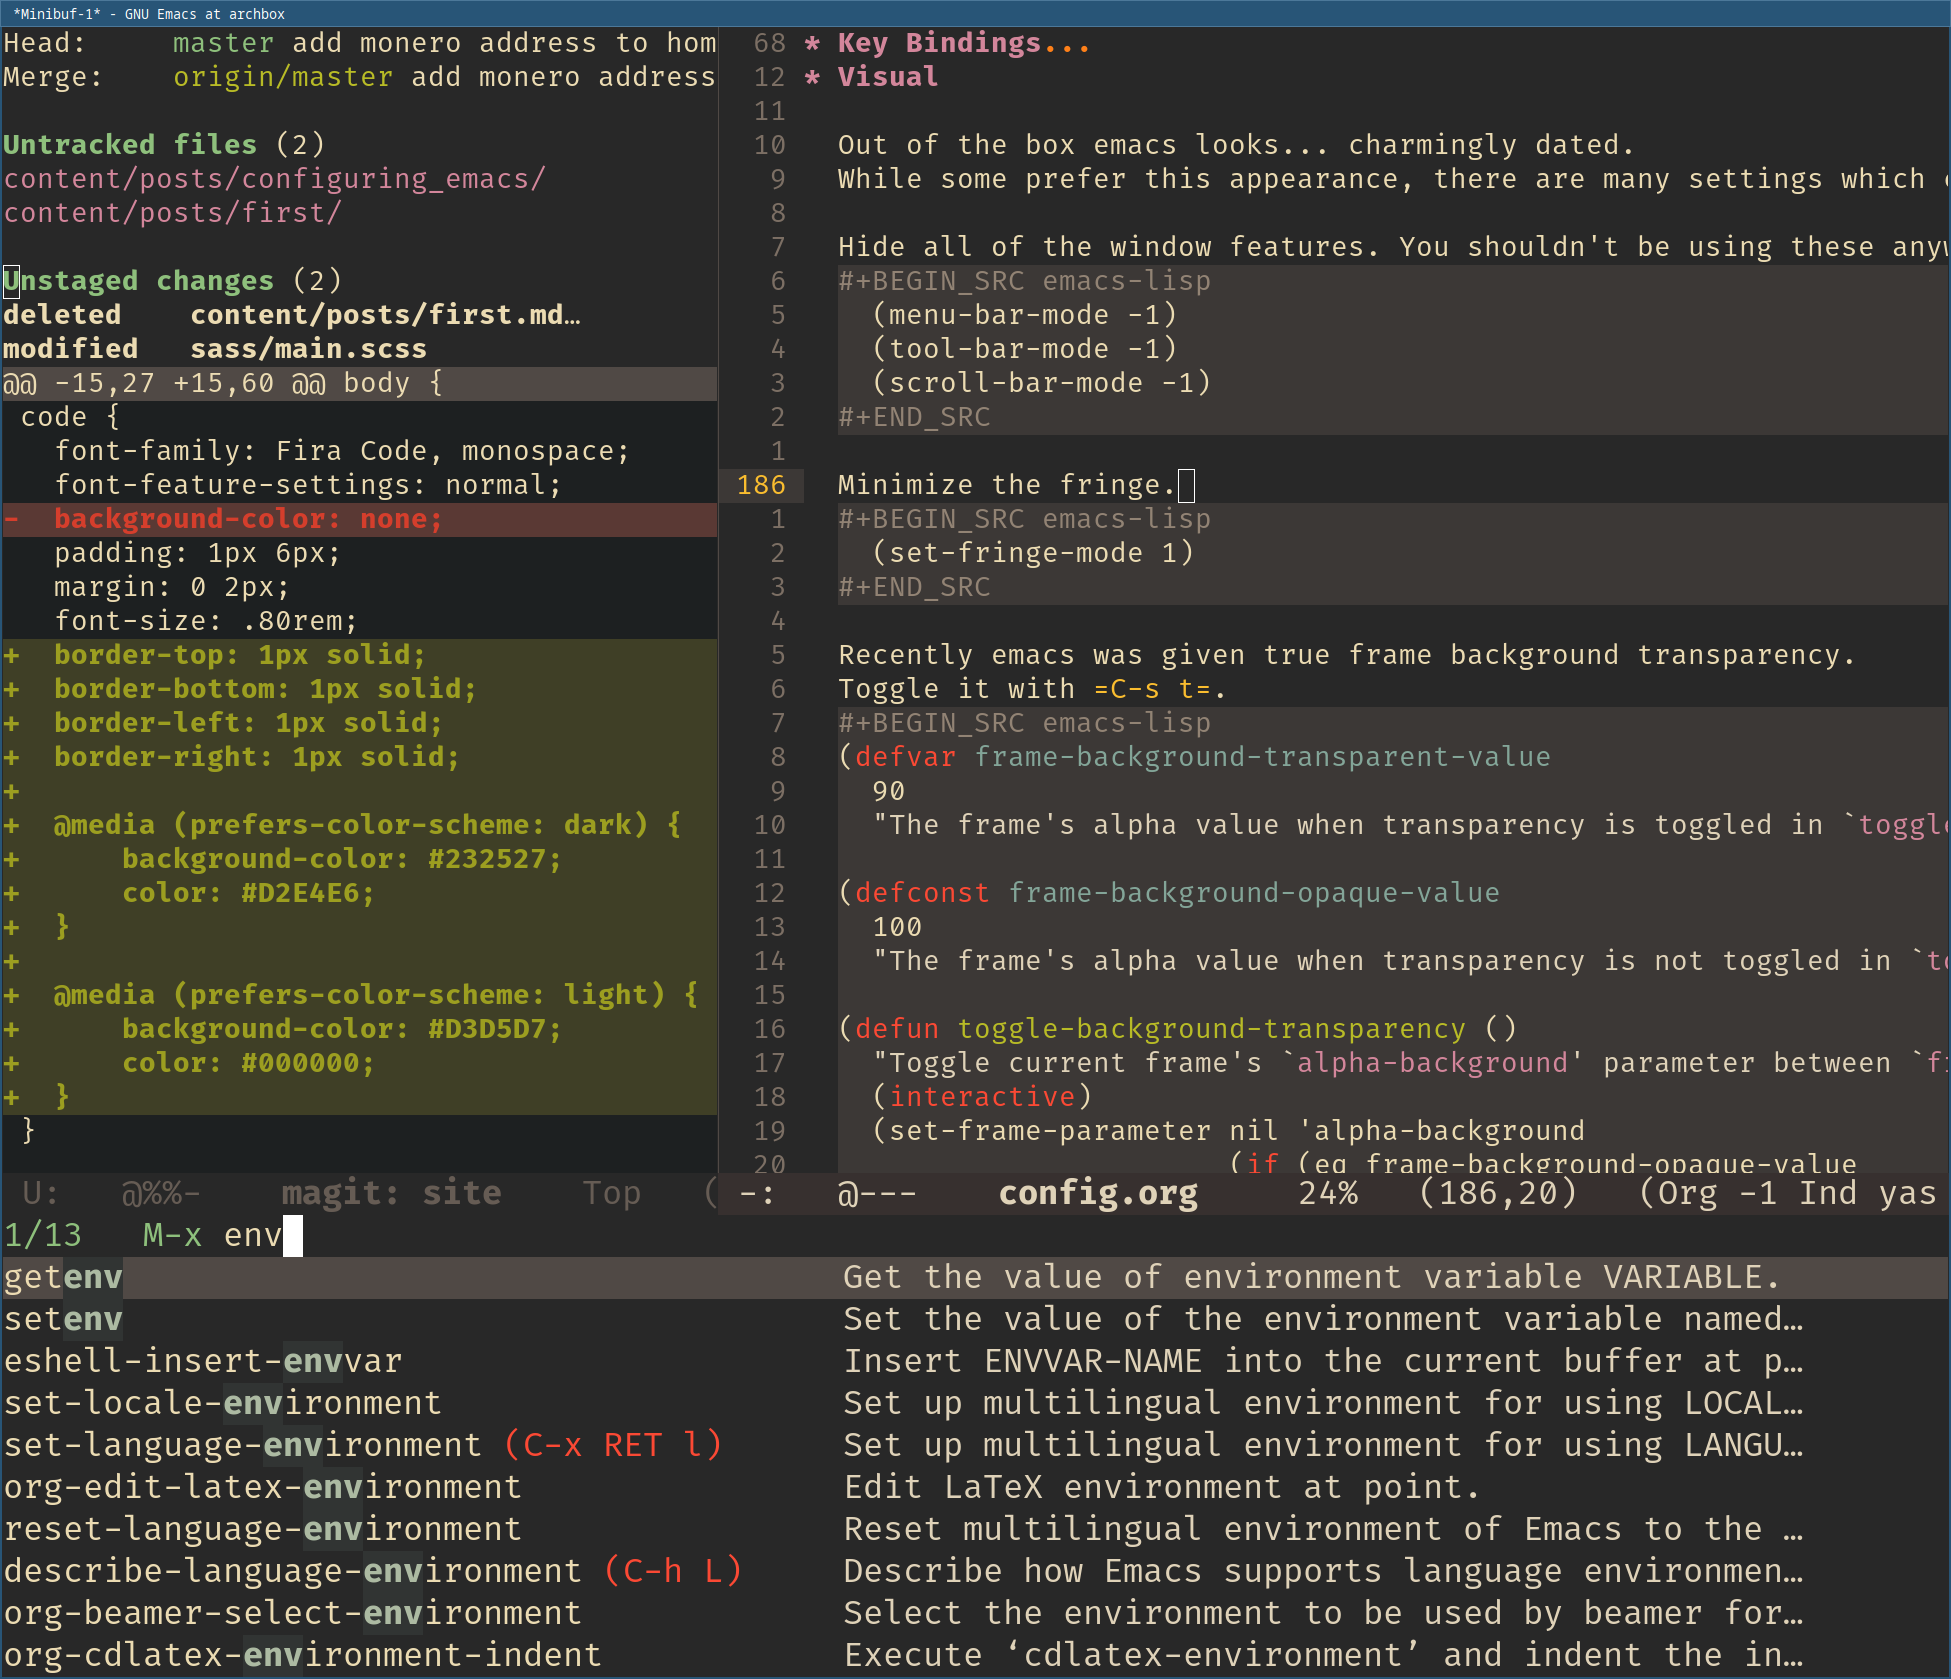Select untracked content/posts/first/ entry
Screen dimensions: 1951x1679
[x=172, y=213]
